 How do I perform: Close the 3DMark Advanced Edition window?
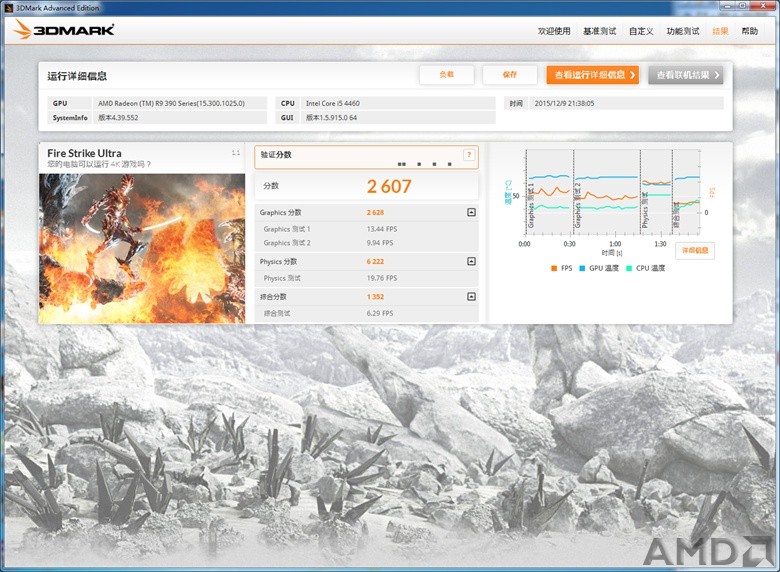click(x=764, y=5)
